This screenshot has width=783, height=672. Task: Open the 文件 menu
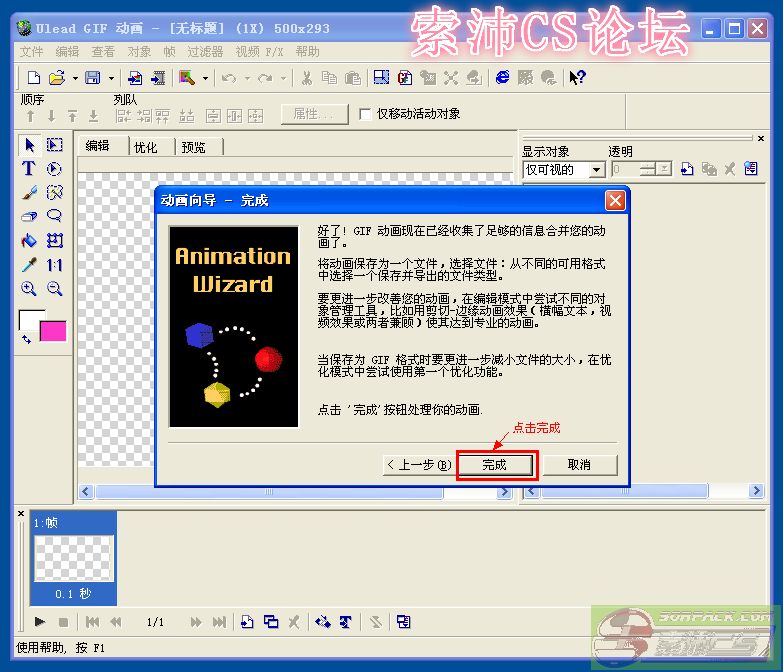point(31,51)
